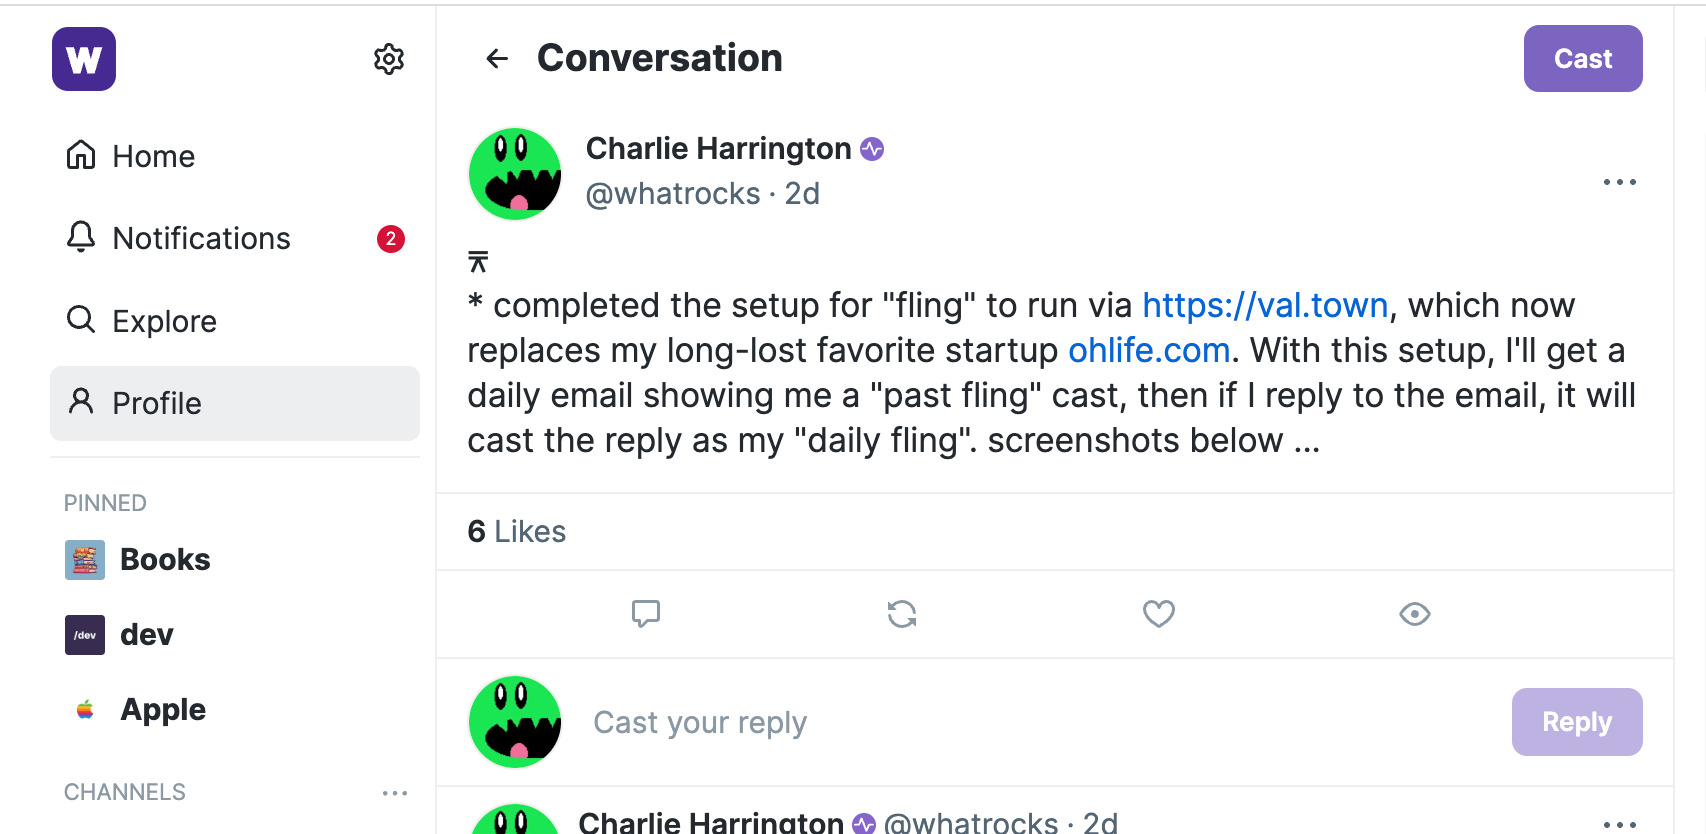Screen dimensions: 1706x834
Task: Go to Explore
Action: [164, 321]
